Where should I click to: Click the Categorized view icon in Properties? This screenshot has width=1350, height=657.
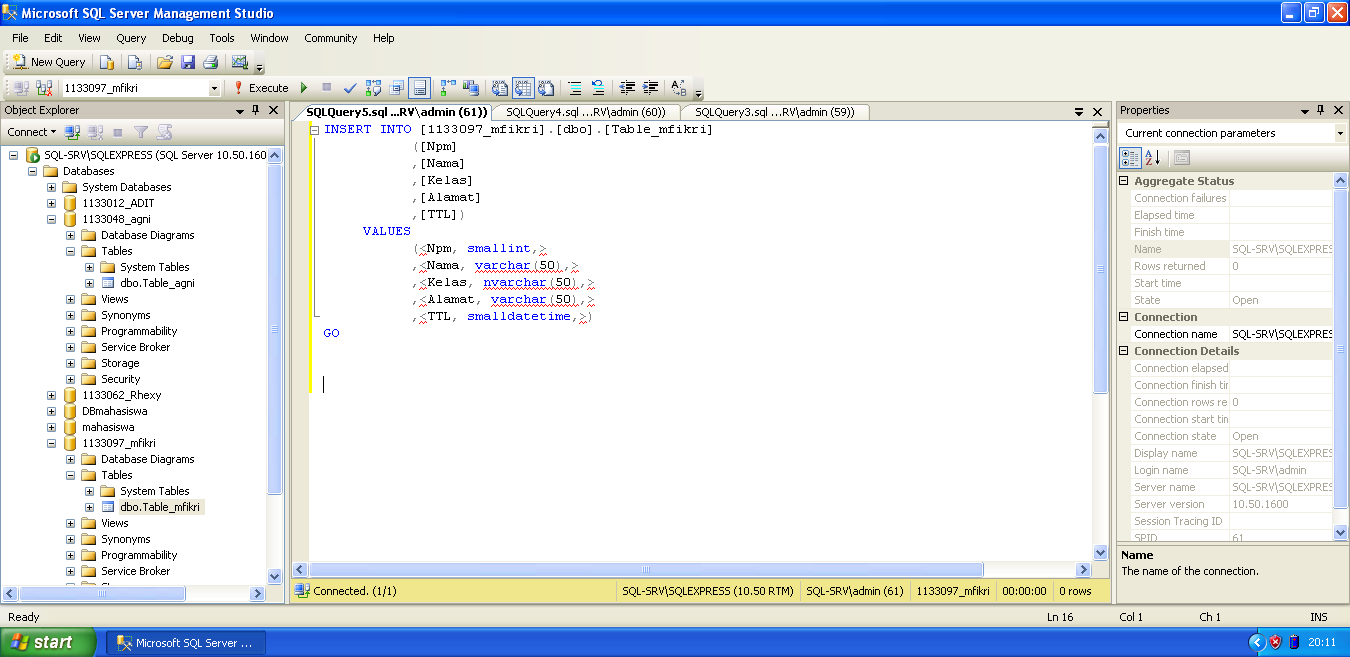1130,158
